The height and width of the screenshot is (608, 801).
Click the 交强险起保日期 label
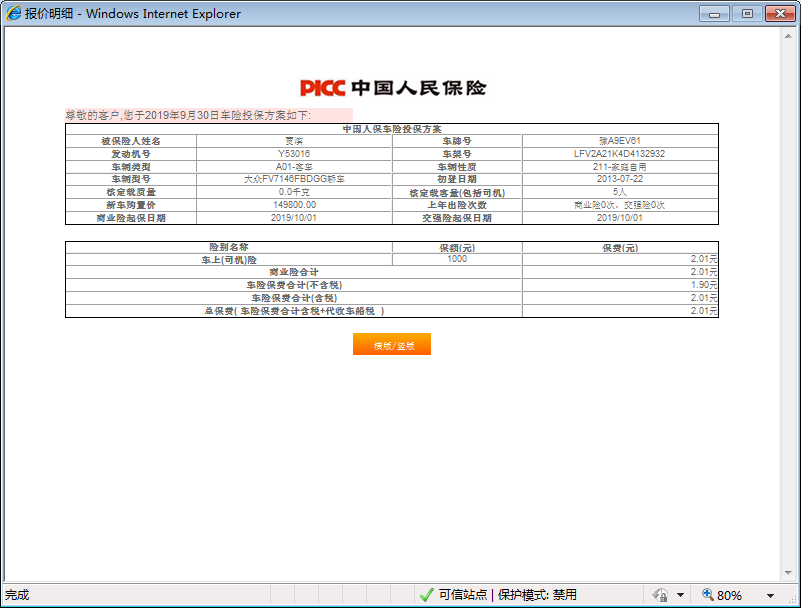tap(457, 218)
